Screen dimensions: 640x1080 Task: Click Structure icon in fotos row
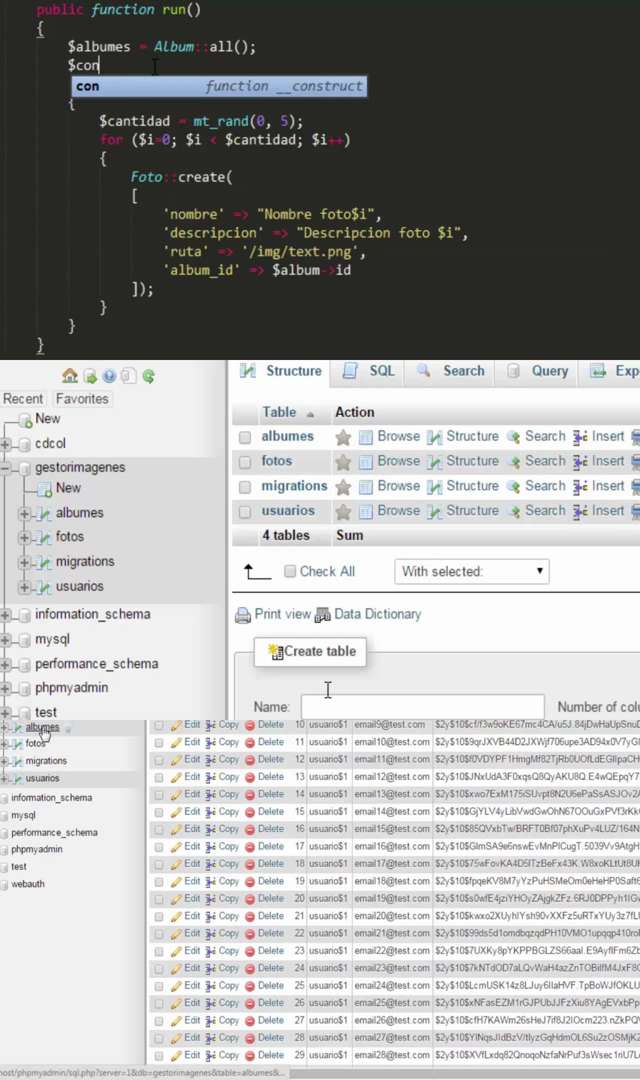435,461
